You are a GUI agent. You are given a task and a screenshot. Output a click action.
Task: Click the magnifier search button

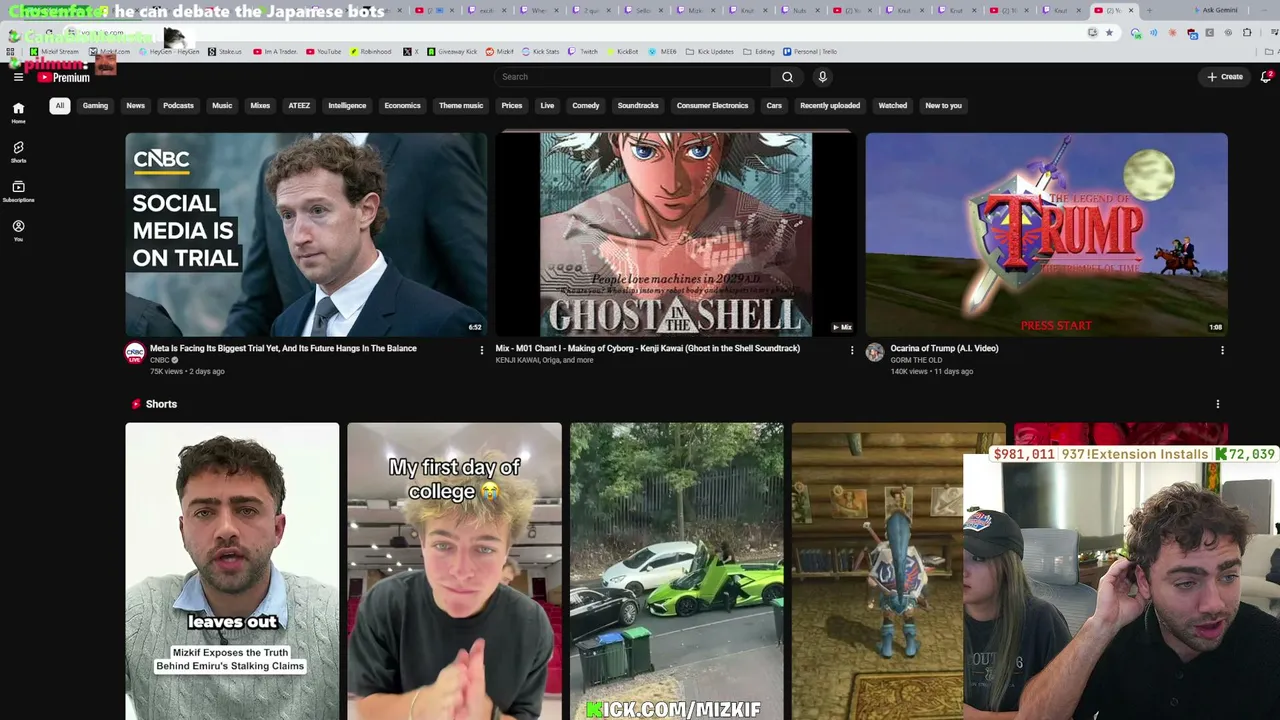tap(787, 77)
